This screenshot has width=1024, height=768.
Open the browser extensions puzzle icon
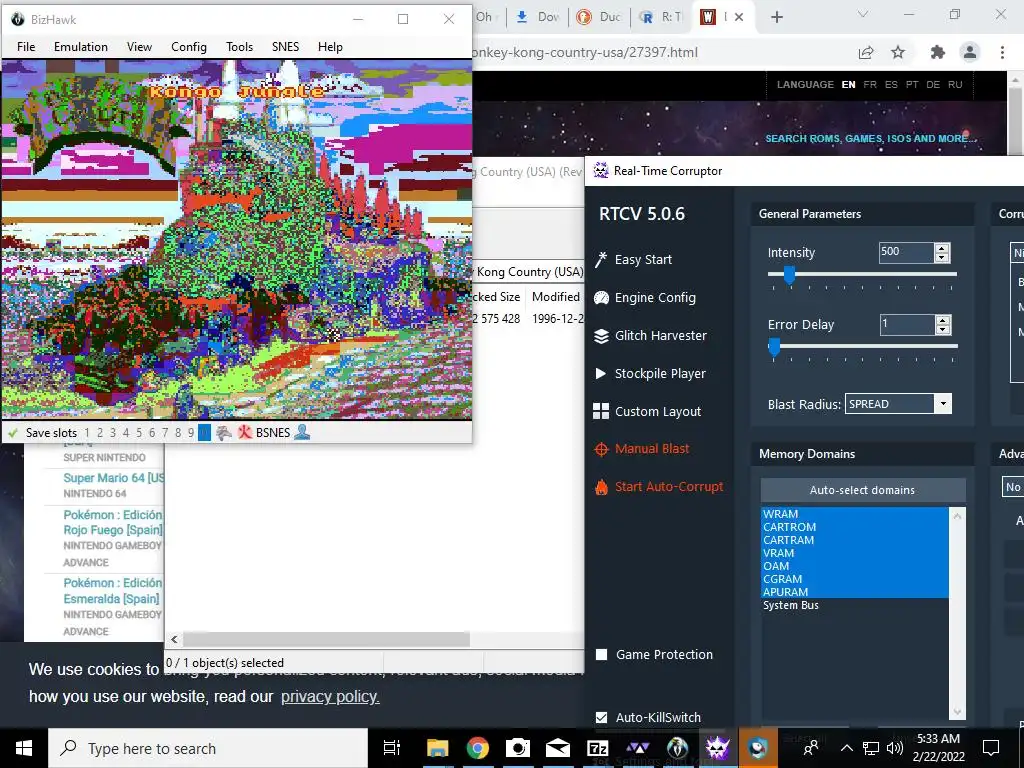pyautogui.click(x=938, y=52)
